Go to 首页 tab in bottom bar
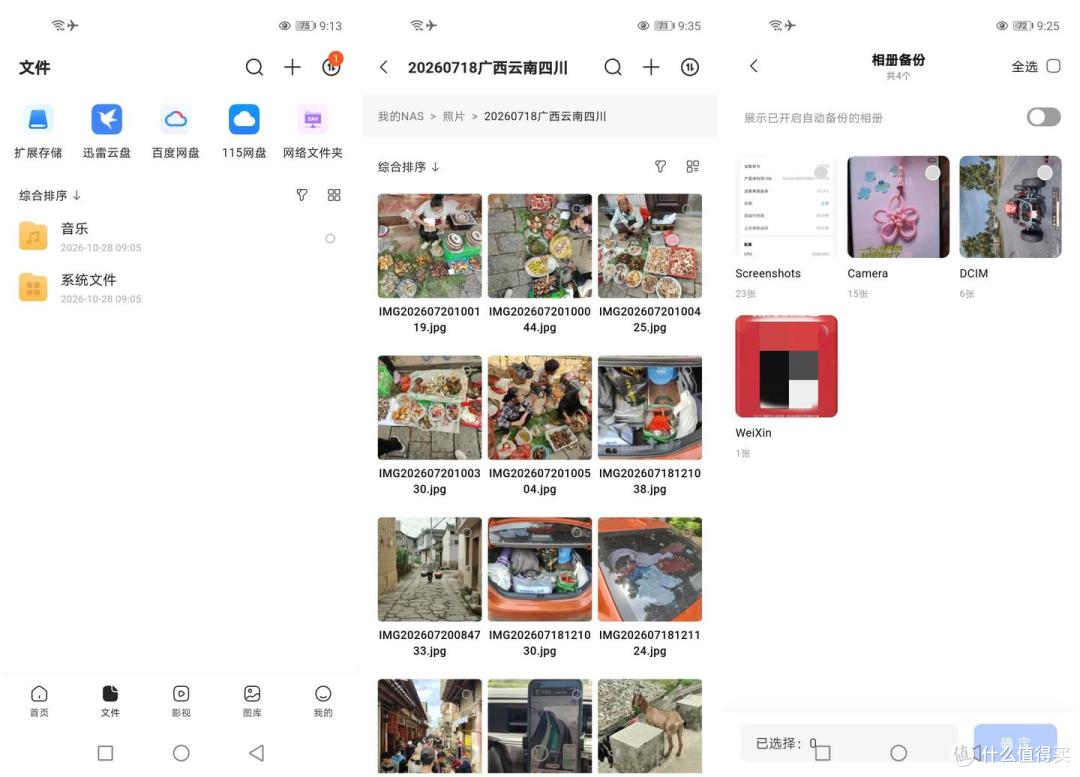Screen dimensions: 1080x777 (x=39, y=701)
